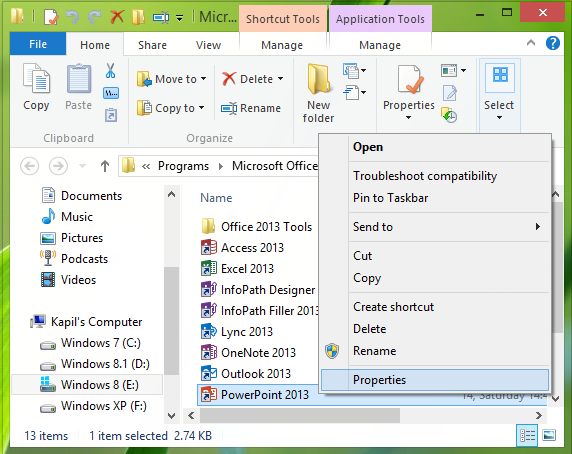Click the horizontal scrollbar thumb in file list

point(300,415)
